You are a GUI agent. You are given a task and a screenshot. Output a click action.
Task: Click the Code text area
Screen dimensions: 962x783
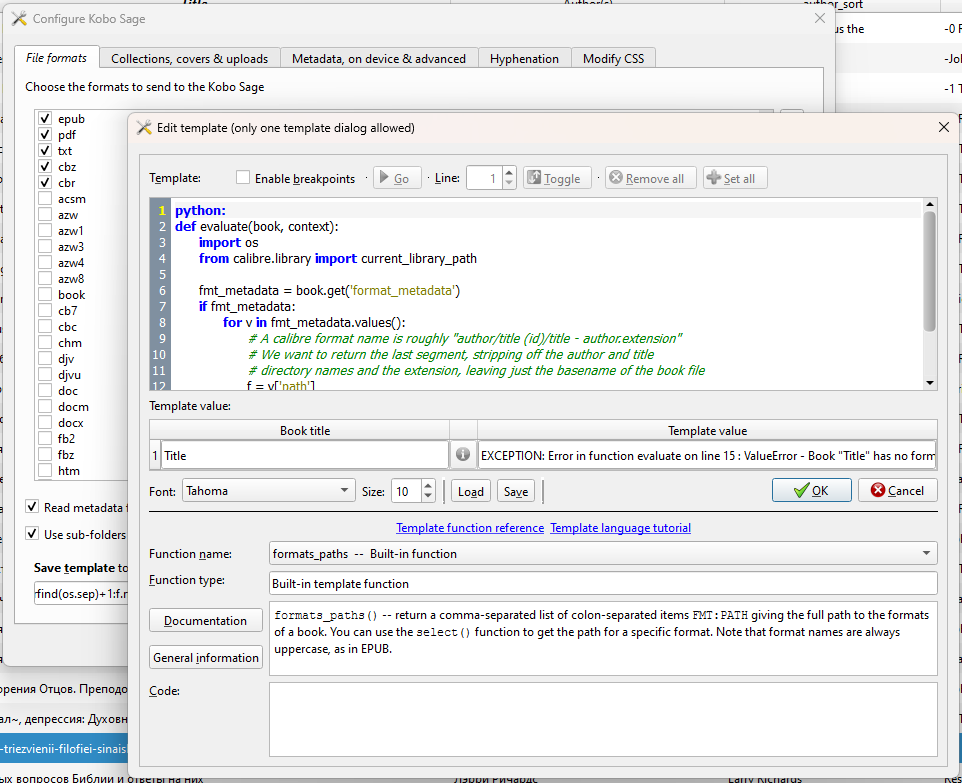[x=602, y=719]
